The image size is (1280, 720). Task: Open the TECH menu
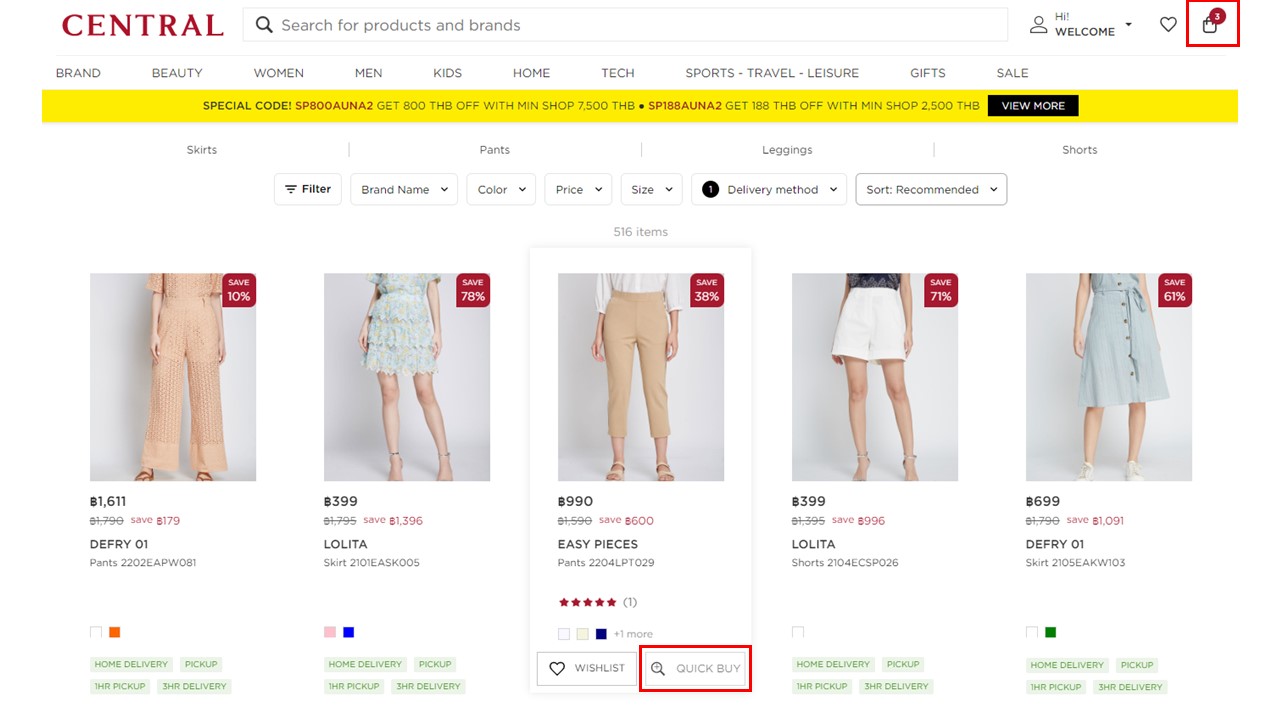tap(618, 73)
